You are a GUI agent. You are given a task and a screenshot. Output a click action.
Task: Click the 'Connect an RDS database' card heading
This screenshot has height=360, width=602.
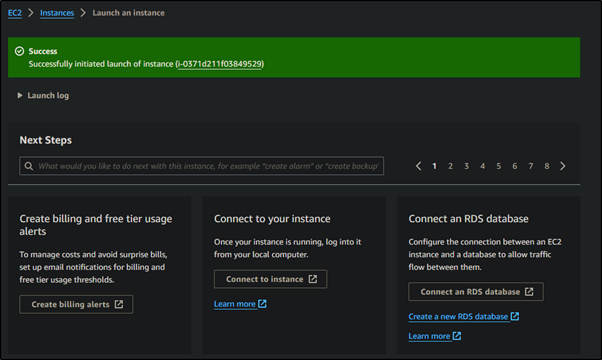click(468, 219)
